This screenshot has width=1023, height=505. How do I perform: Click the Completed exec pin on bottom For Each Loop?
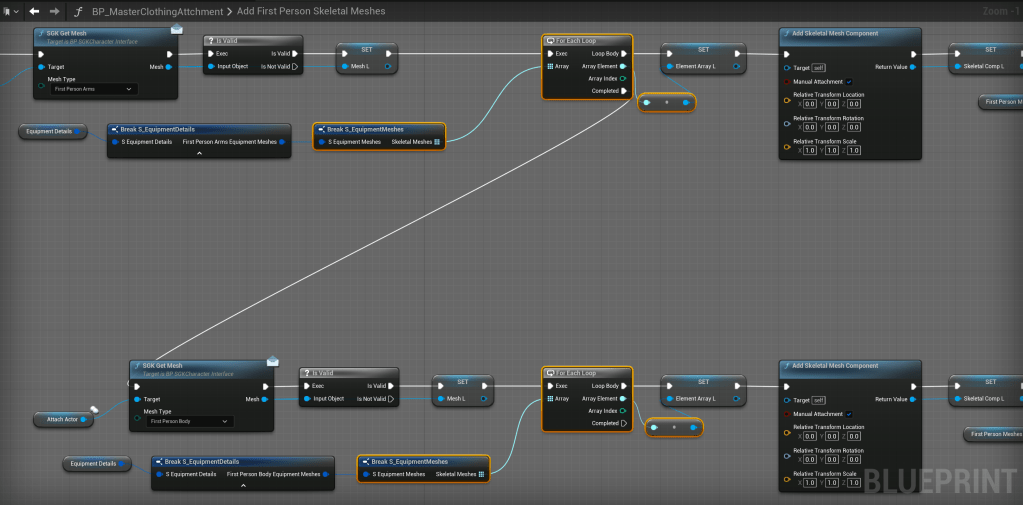point(624,423)
